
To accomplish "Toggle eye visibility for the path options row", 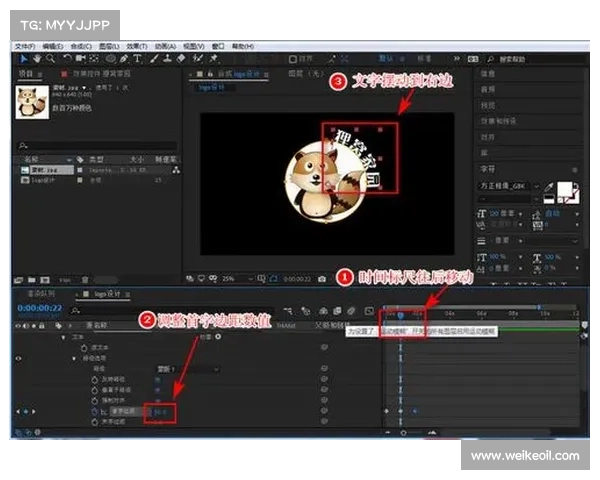I will [18, 359].
